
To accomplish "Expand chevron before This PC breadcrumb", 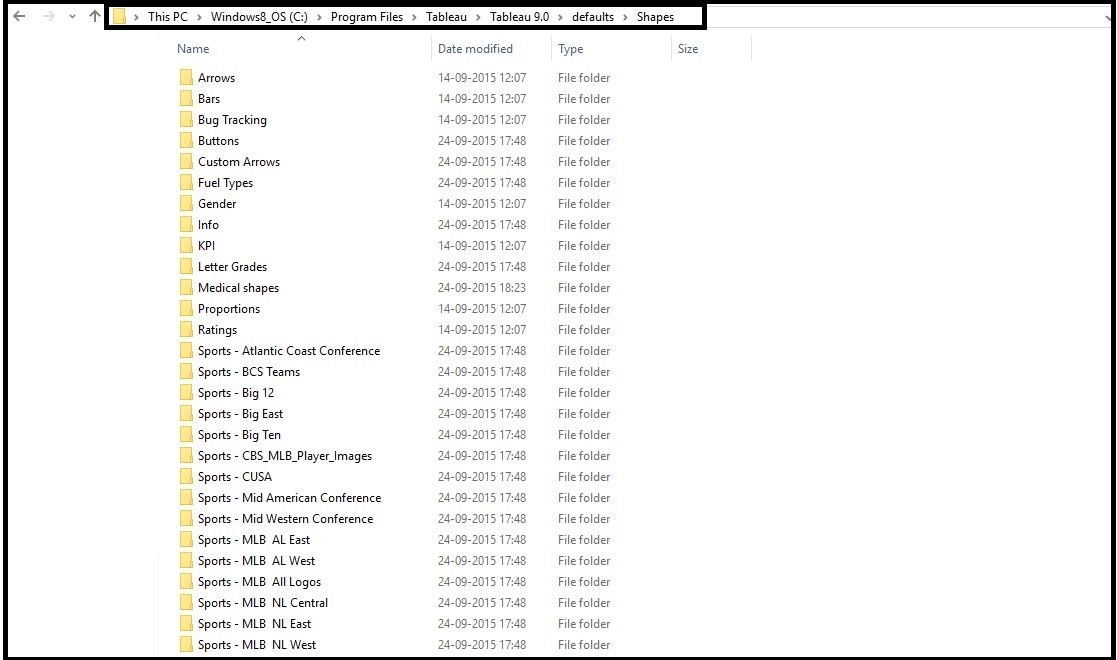I will coord(137,17).
